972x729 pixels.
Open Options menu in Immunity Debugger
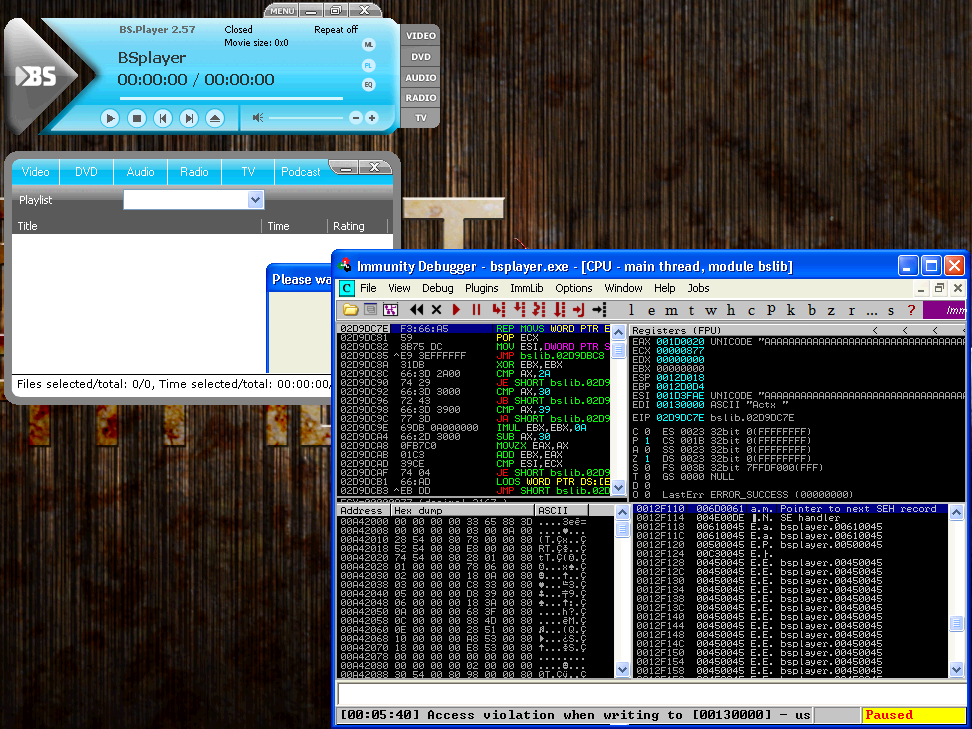pyautogui.click(x=573, y=288)
